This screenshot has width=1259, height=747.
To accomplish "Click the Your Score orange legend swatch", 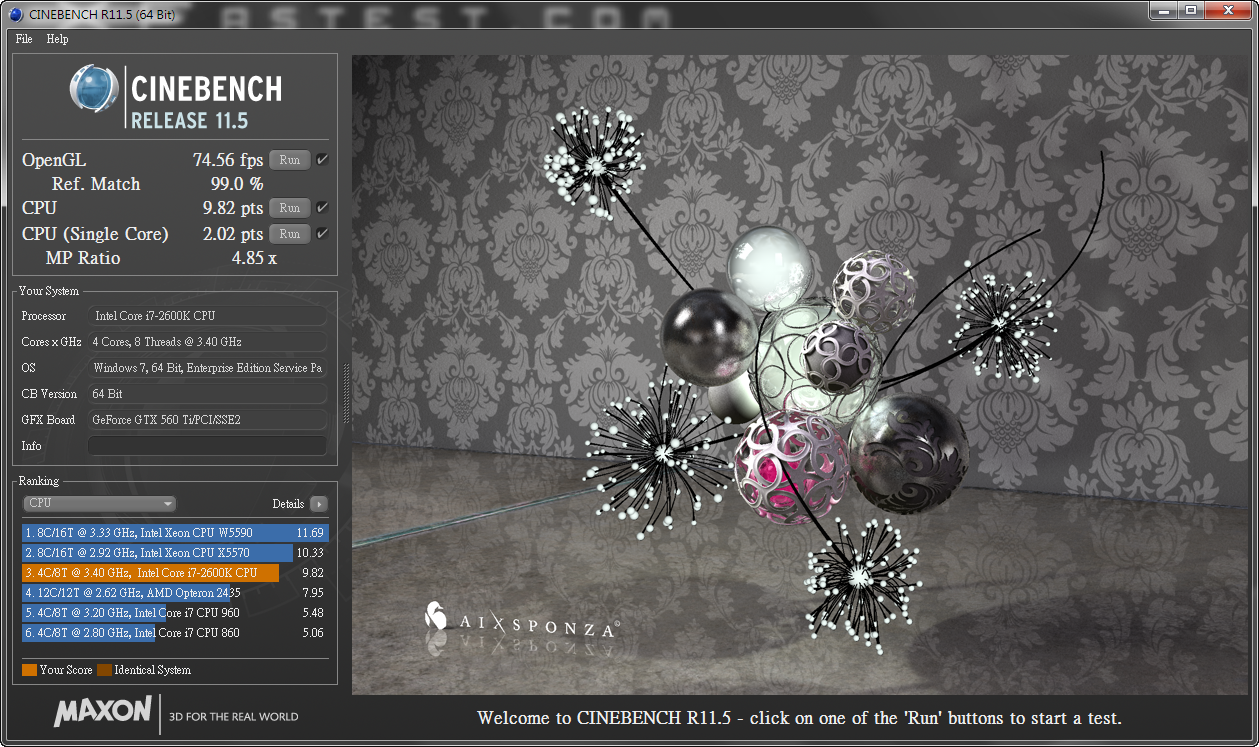I will click(x=29, y=670).
